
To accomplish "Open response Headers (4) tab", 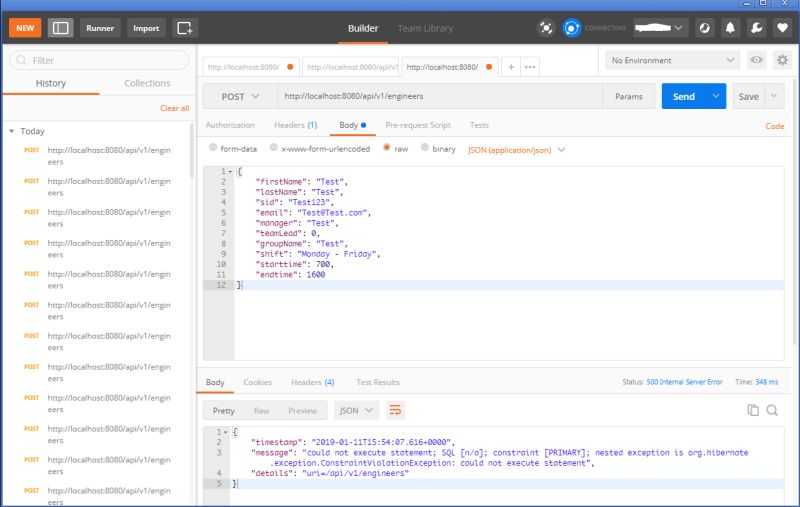I will 312,382.
